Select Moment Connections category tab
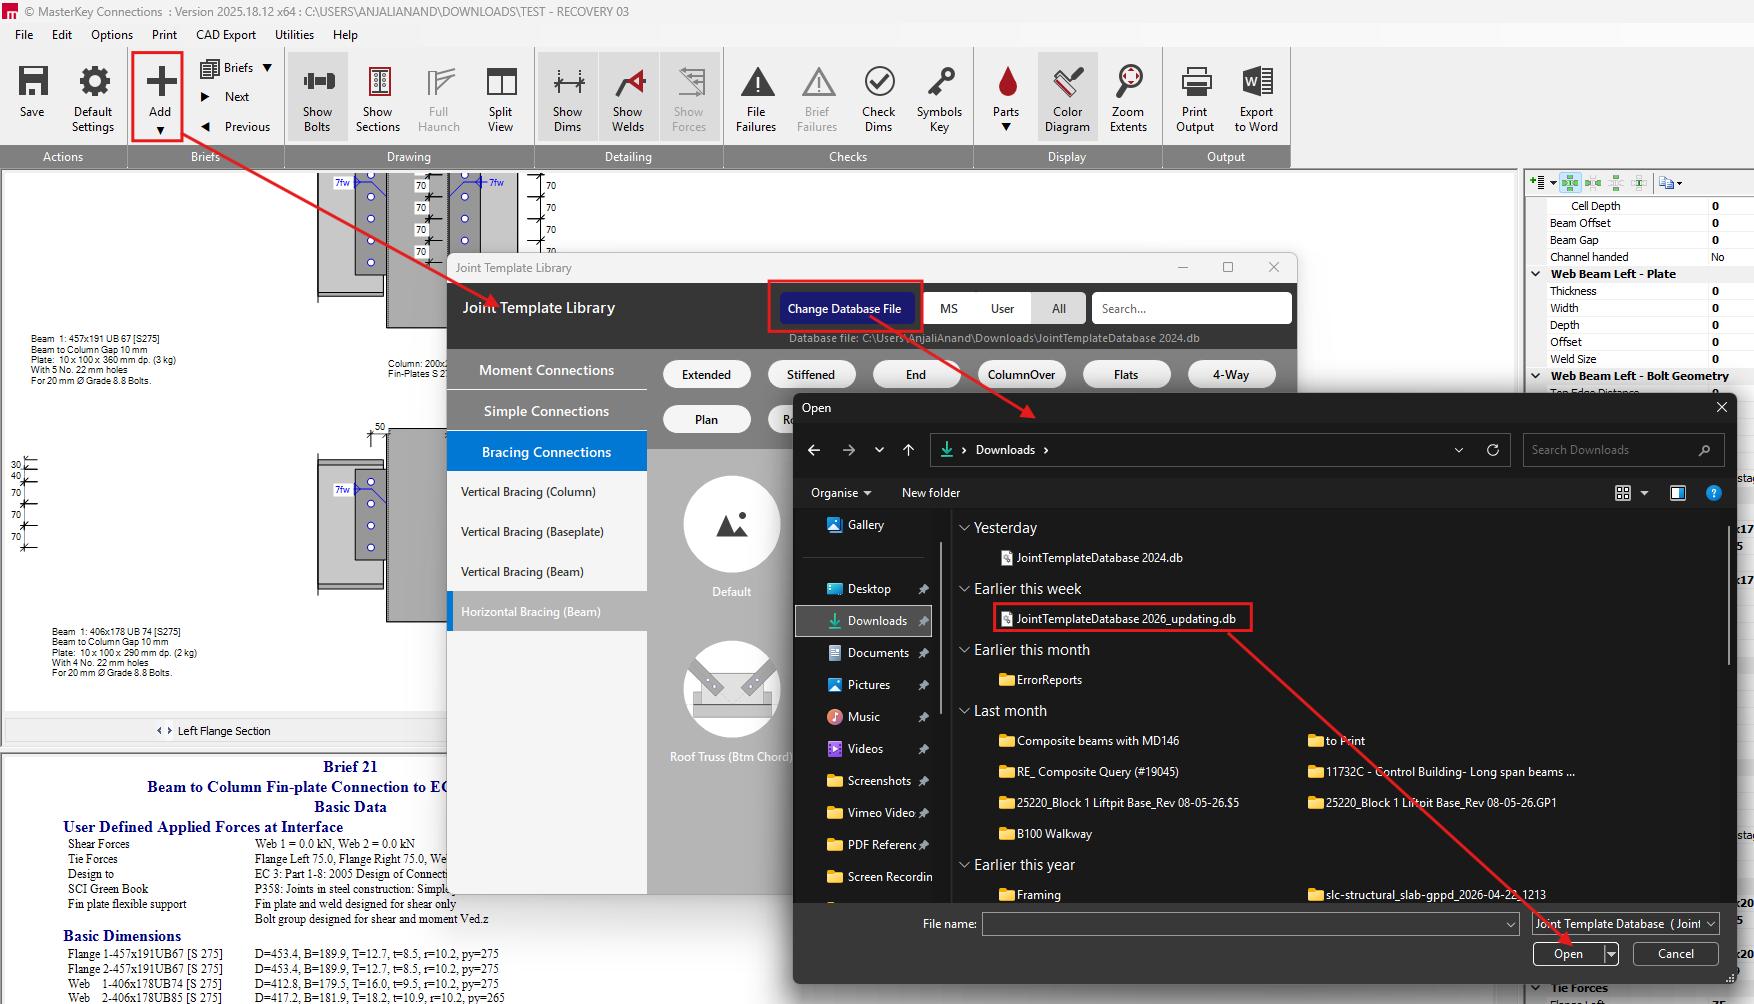The height and width of the screenshot is (1004, 1754). [x=547, y=370]
